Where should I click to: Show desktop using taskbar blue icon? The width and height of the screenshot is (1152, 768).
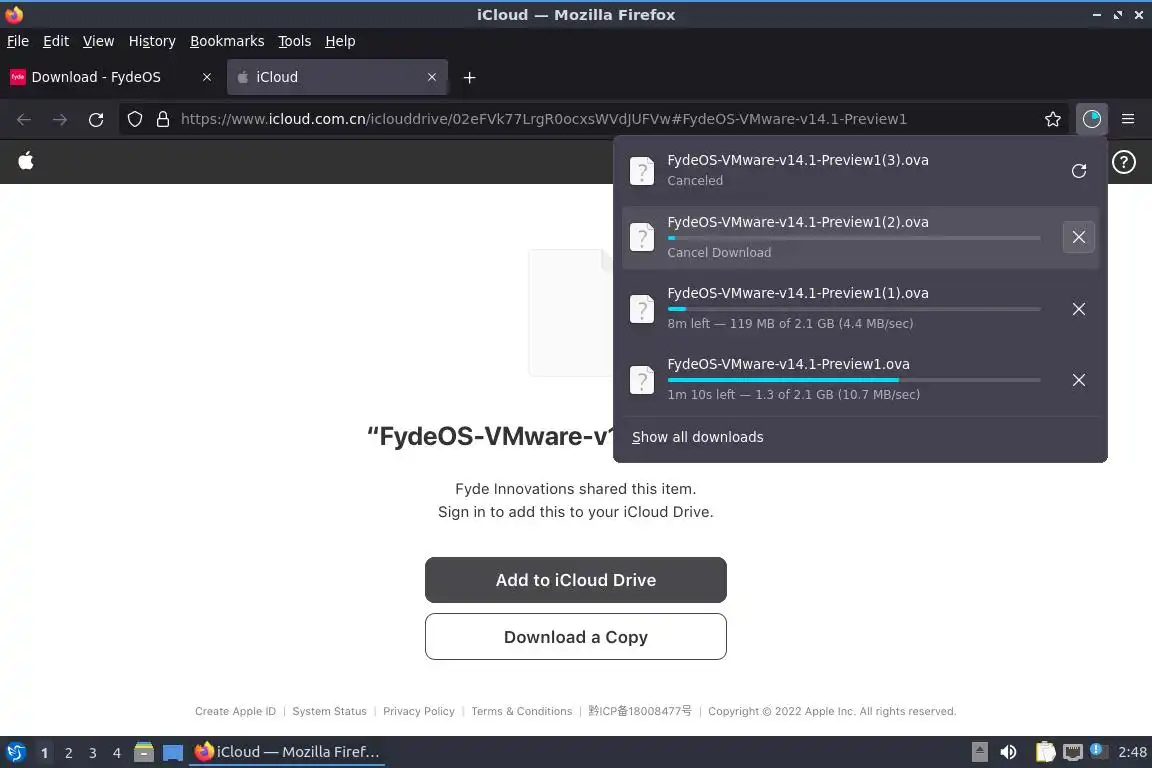pos(173,753)
